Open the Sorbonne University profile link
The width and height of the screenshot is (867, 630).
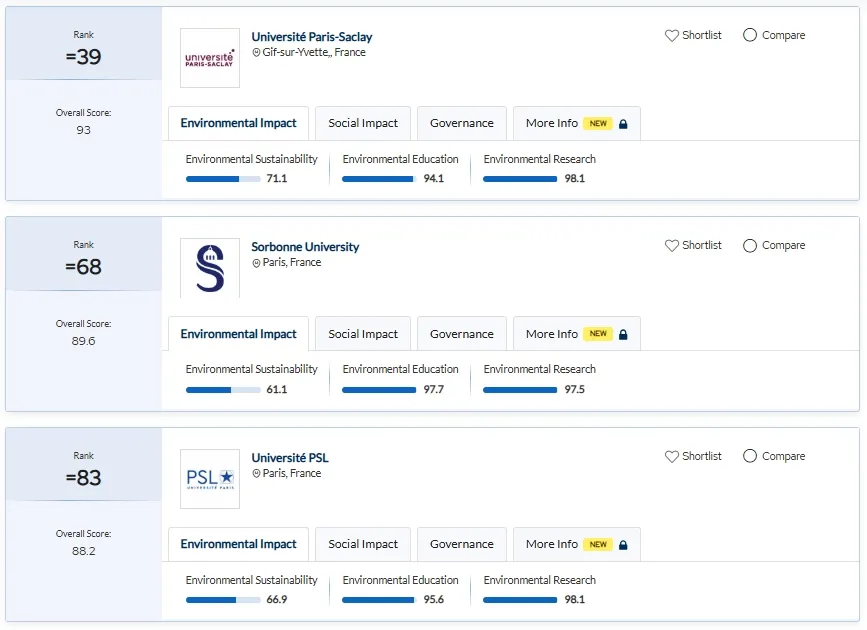click(305, 247)
